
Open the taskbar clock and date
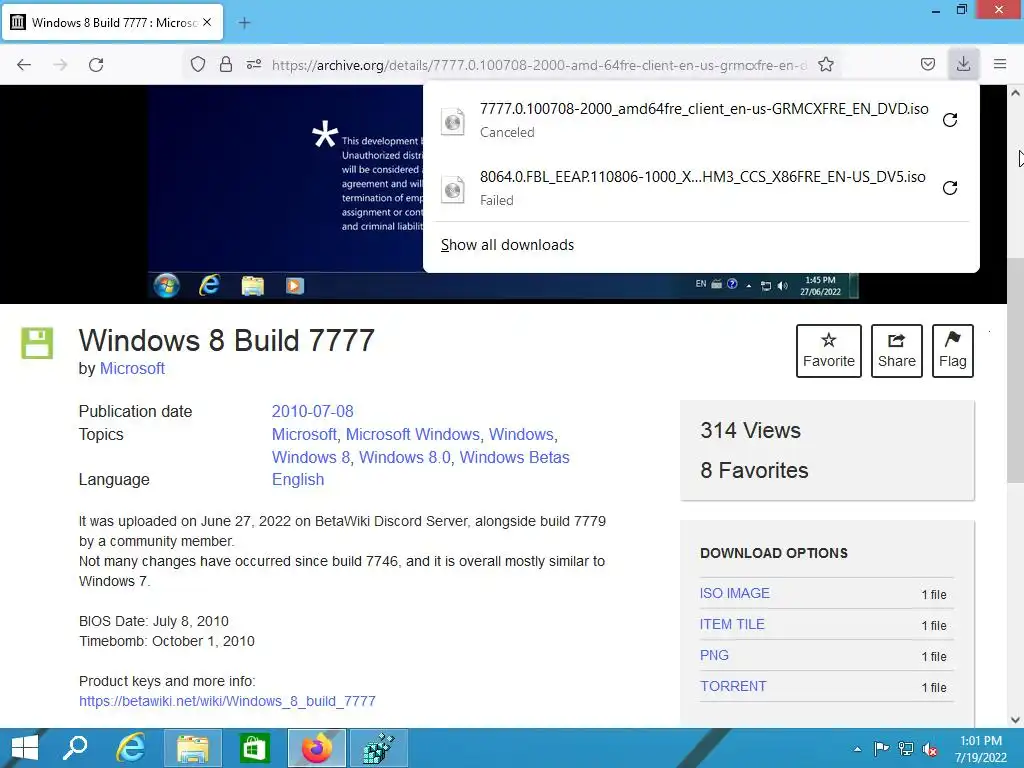point(981,749)
